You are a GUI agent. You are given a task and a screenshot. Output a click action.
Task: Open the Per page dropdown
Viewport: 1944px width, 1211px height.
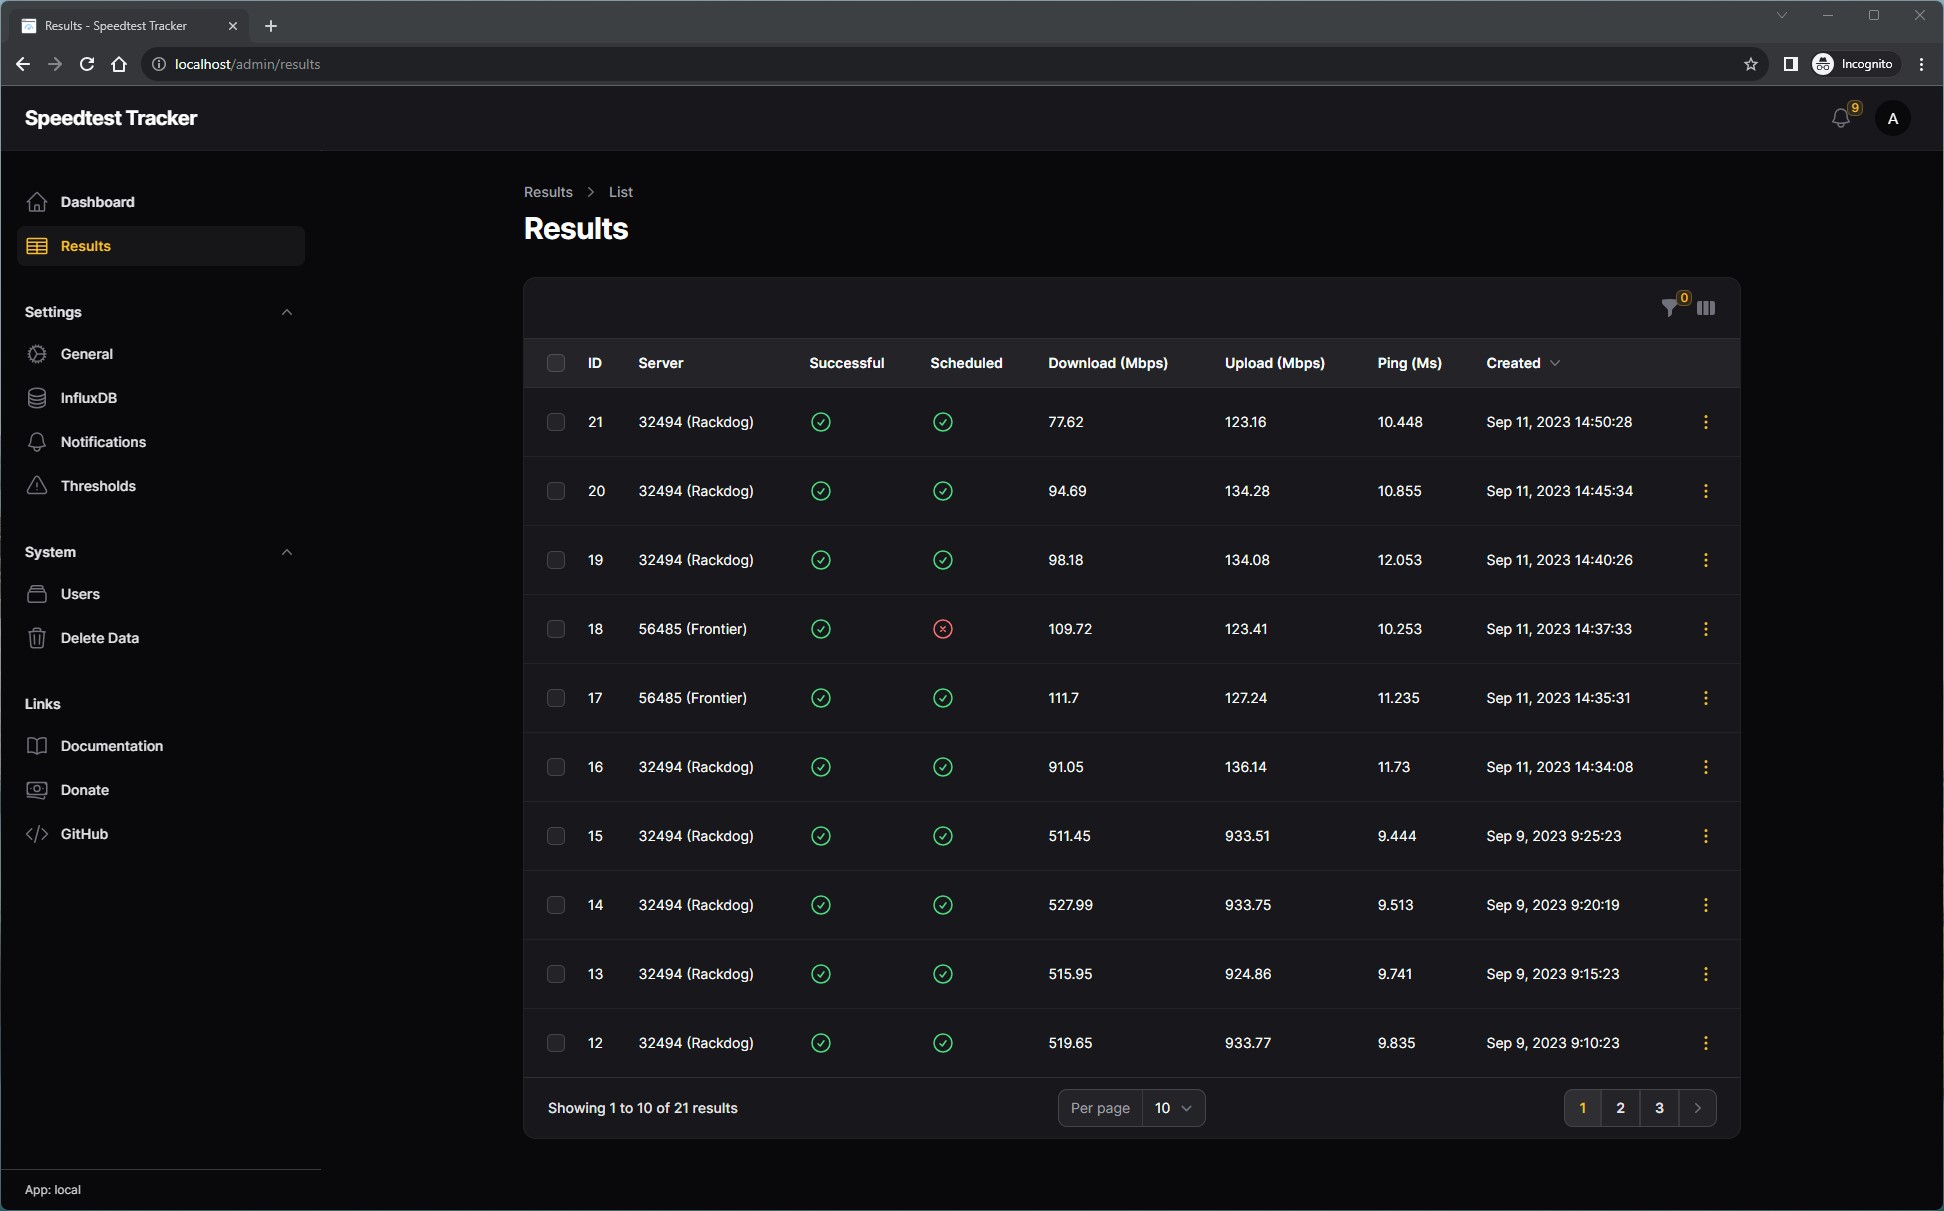pyautogui.click(x=1173, y=1108)
